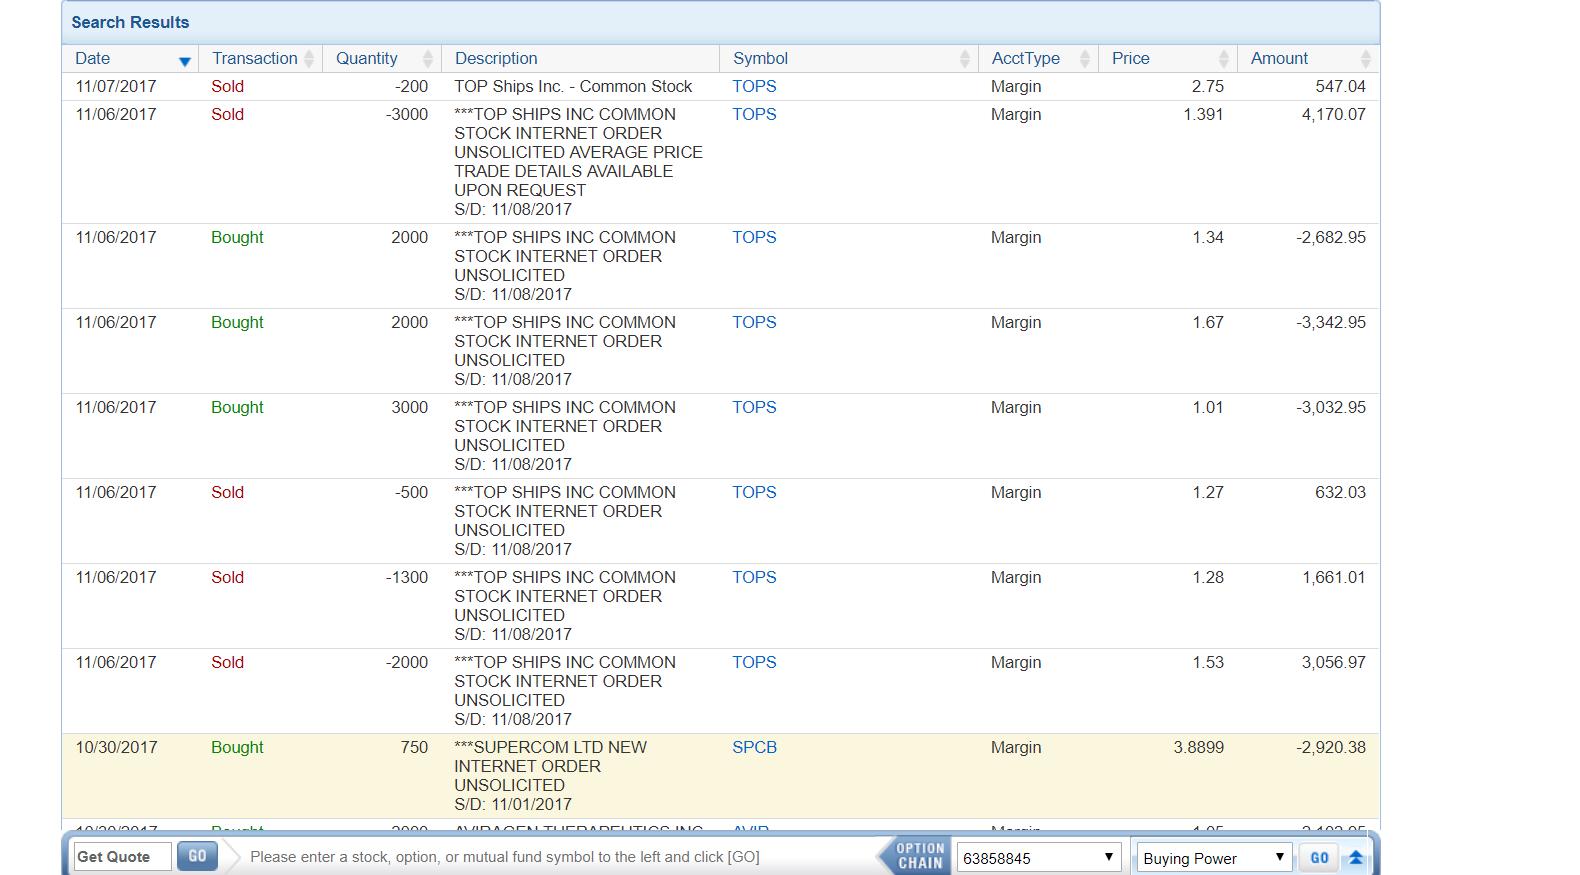Click the AcctType column sort arrows
Screen dimensions: 1580x875
click(x=1085, y=59)
